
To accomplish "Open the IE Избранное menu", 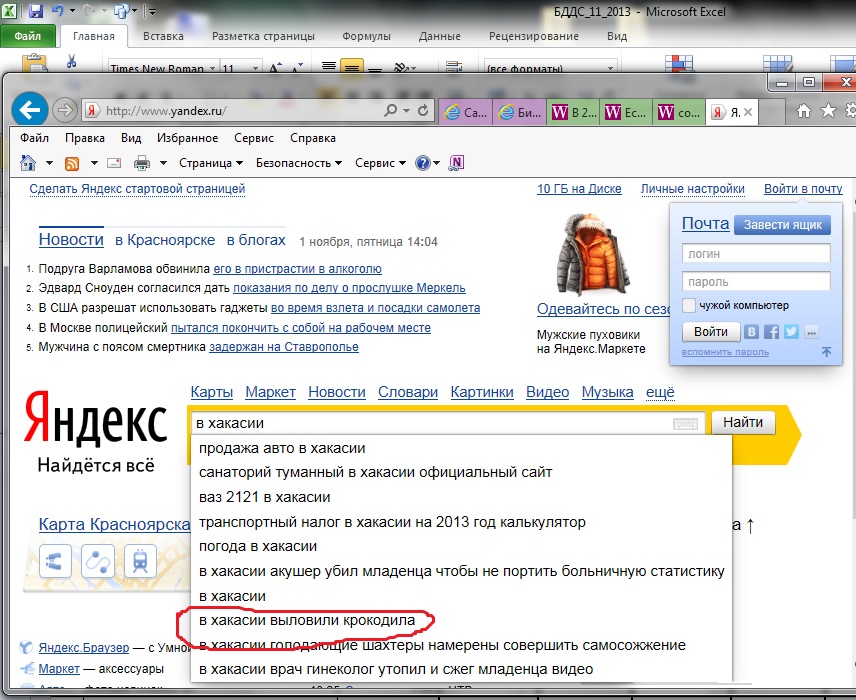I will click(187, 138).
